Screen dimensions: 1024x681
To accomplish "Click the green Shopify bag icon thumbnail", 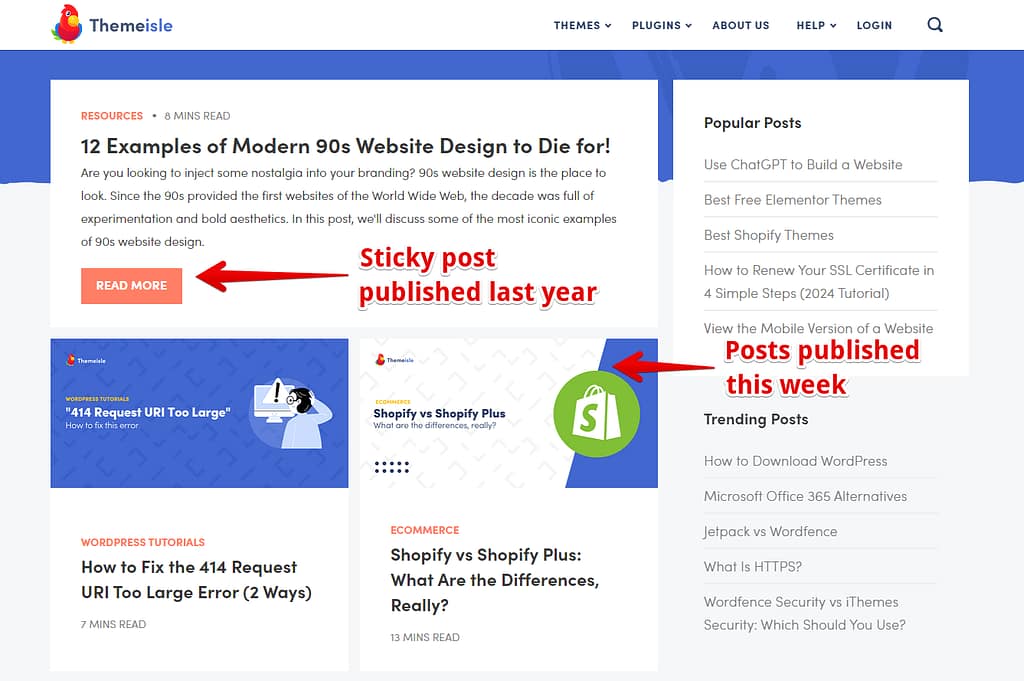I will (x=596, y=414).
